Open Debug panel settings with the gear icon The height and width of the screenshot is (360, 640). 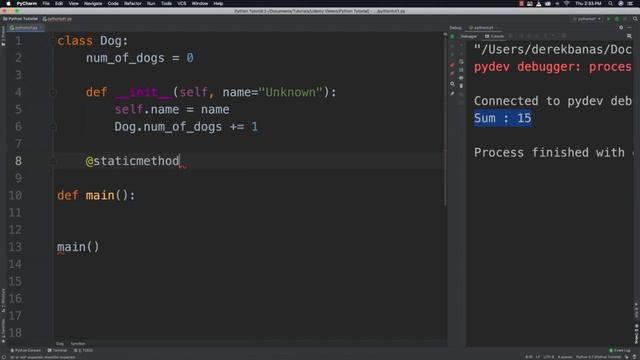tap(621, 28)
